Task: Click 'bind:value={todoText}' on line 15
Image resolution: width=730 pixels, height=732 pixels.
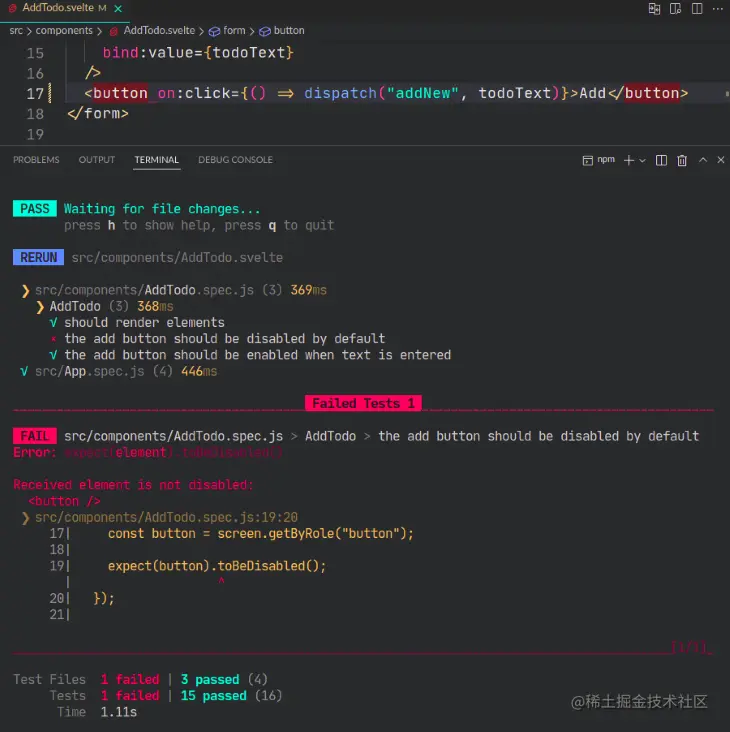Action: coord(198,53)
